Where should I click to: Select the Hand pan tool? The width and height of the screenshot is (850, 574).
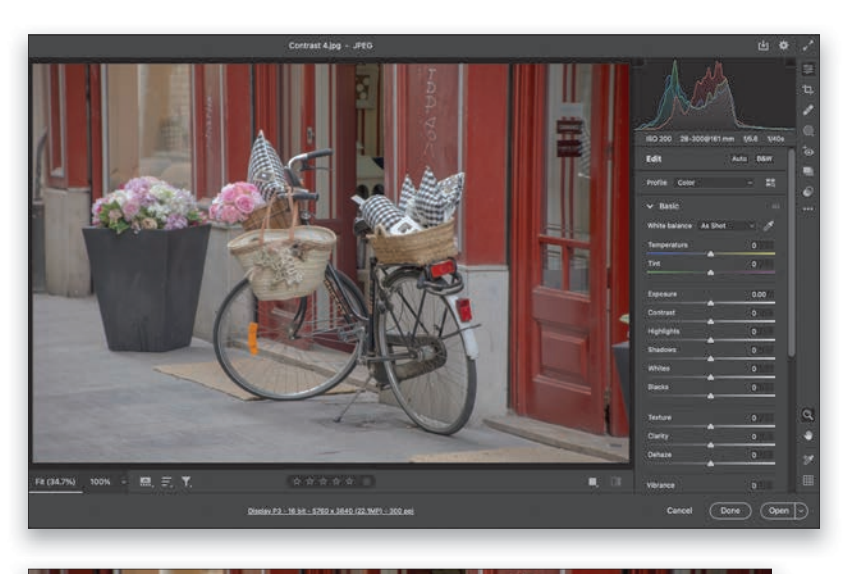pos(808,436)
